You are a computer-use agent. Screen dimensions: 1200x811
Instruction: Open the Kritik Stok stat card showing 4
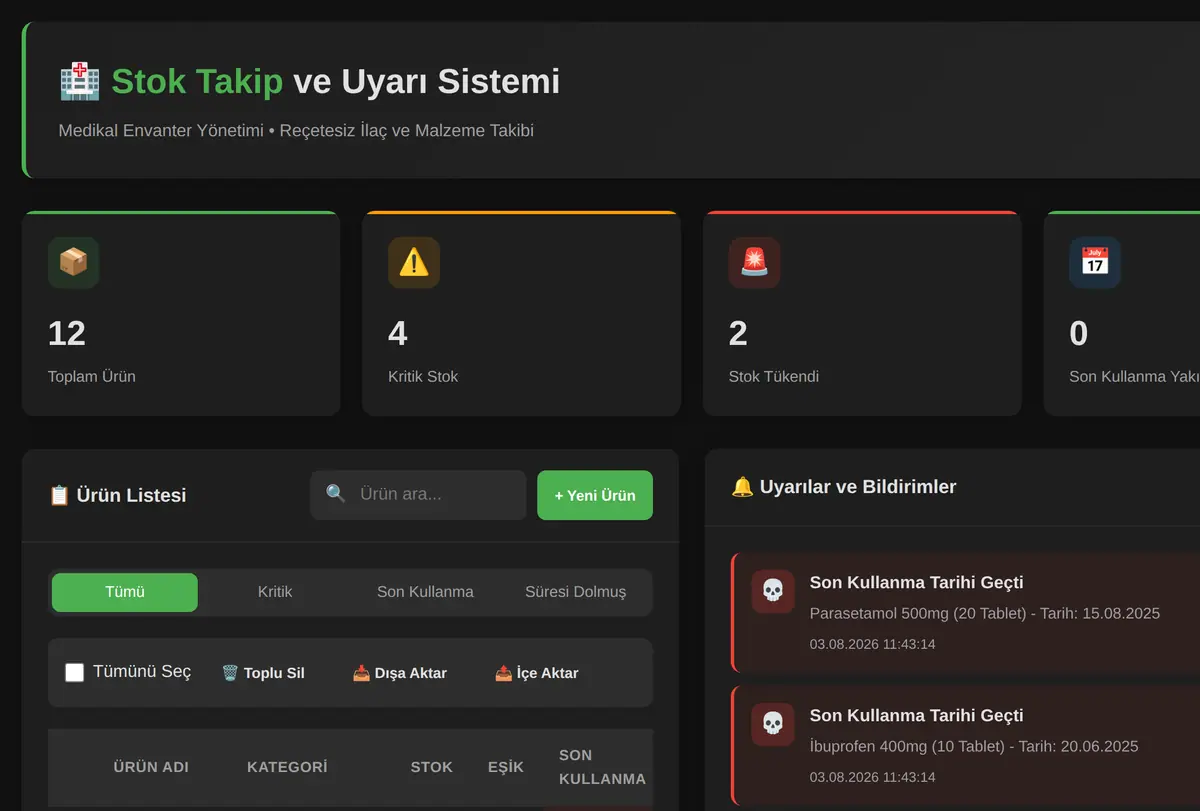pos(521,313)
